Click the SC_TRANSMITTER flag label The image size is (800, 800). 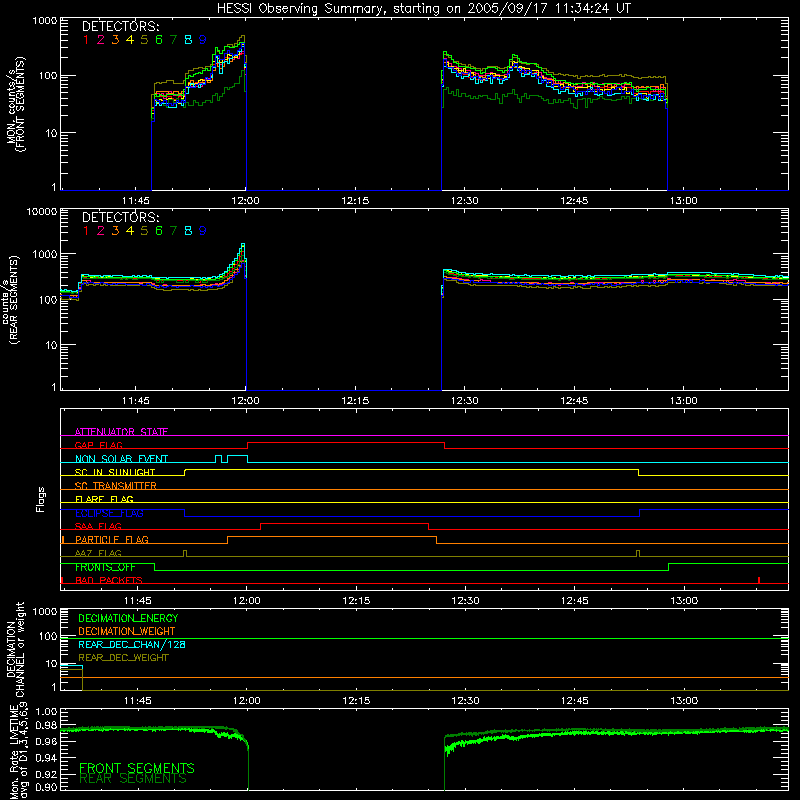click(116, 485)
